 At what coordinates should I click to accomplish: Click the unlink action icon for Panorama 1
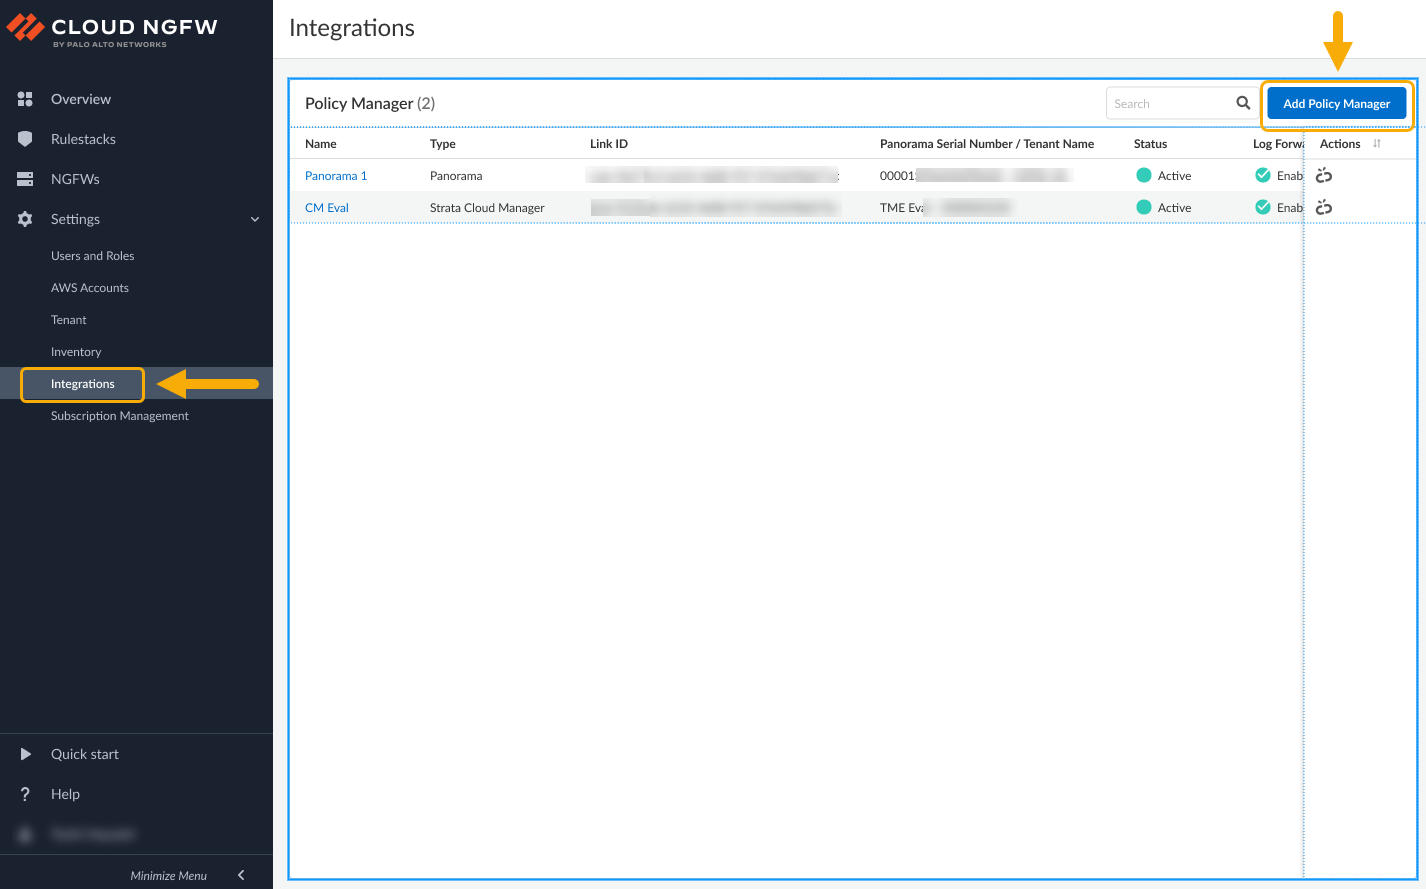[x=1324, y=176]
